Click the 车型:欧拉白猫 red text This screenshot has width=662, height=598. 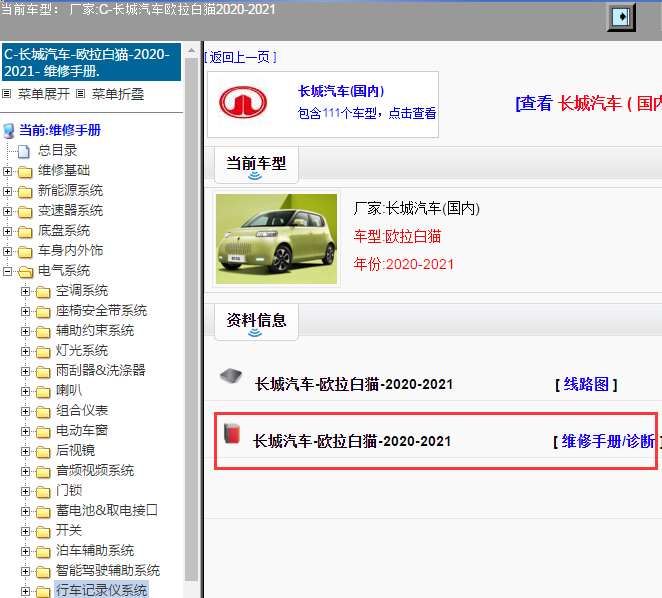(x=397, y=236)
